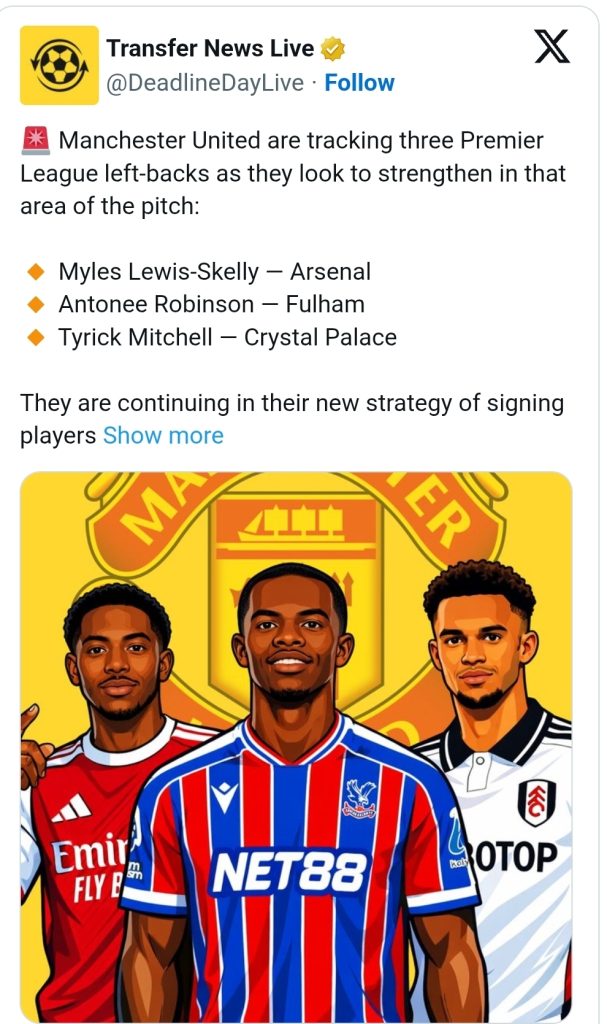Click the gold verified badge
This screenshot has width=607, height=1024.
point(333,48)
